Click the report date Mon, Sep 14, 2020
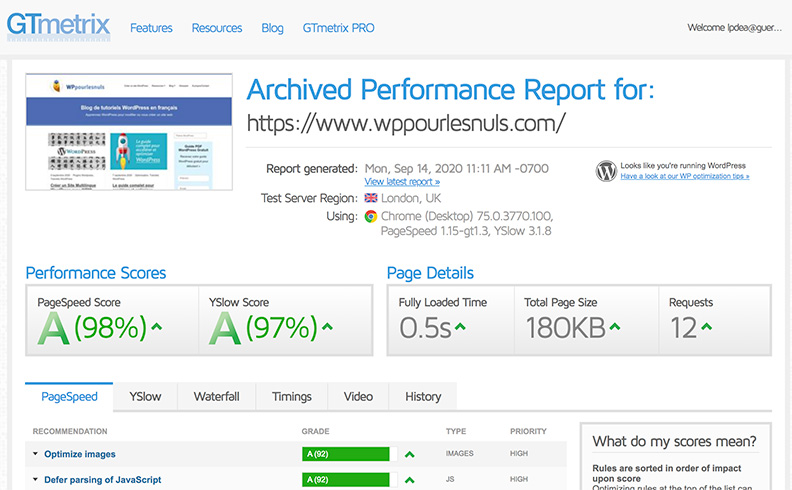 457,168
